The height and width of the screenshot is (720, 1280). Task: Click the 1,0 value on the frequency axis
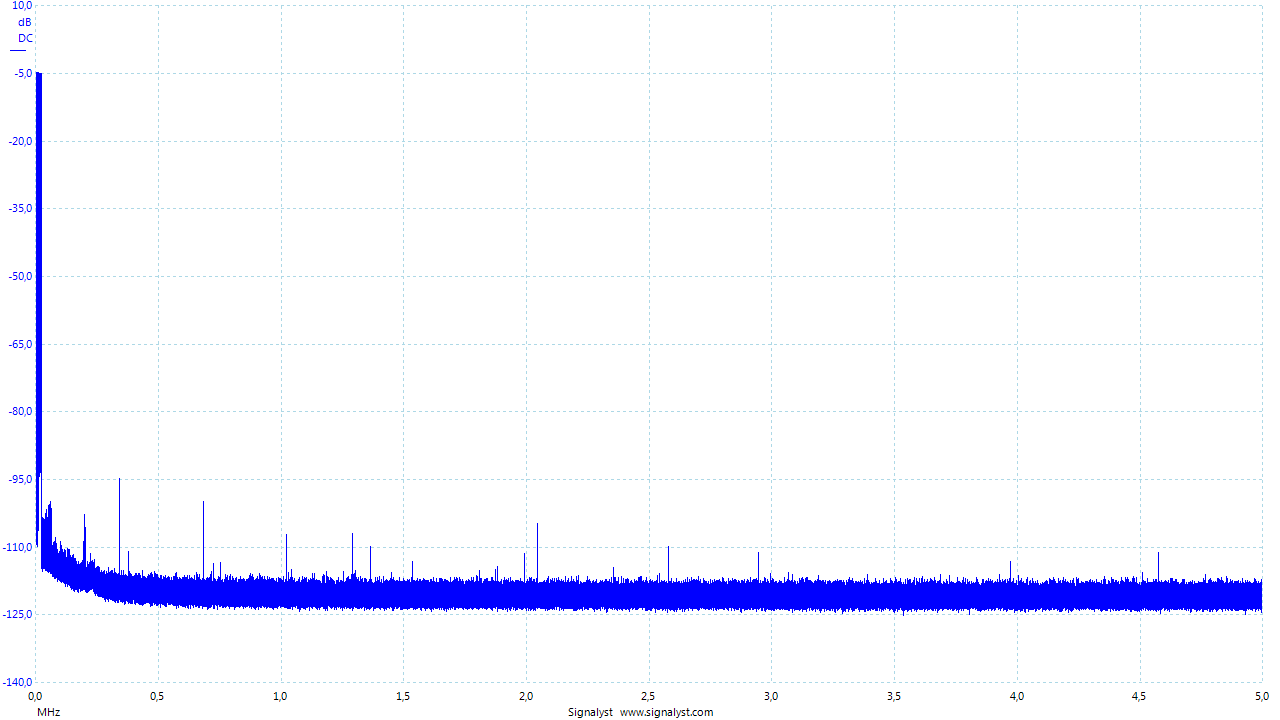280,695
